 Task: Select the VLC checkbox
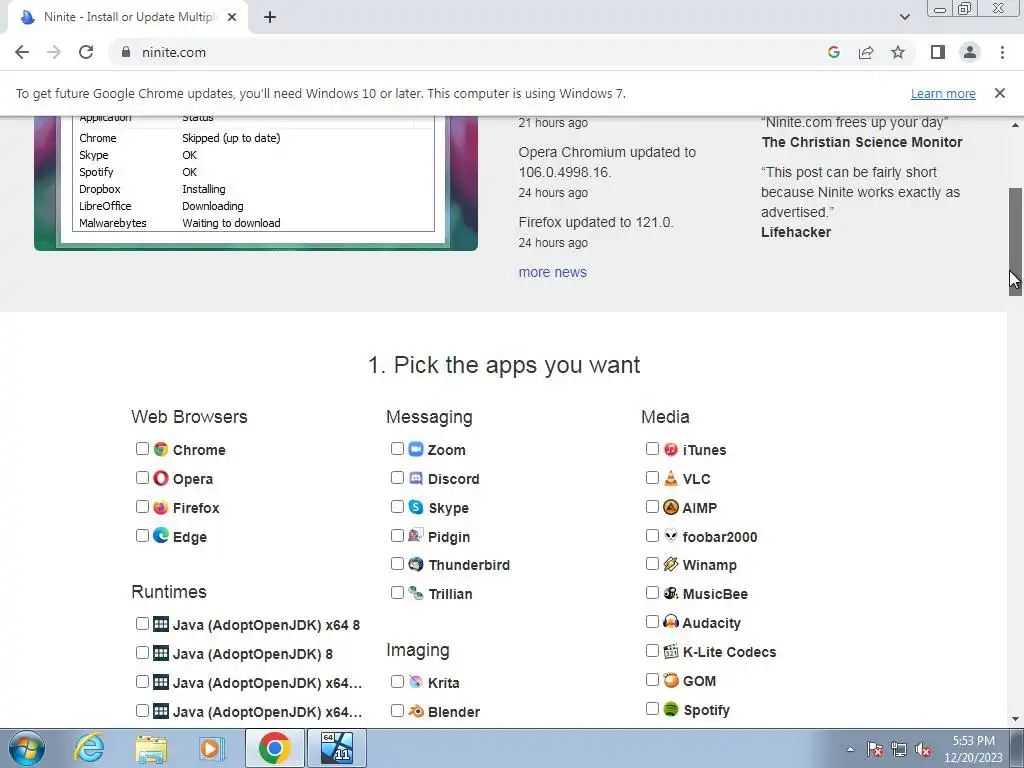(x=652, y=477)
